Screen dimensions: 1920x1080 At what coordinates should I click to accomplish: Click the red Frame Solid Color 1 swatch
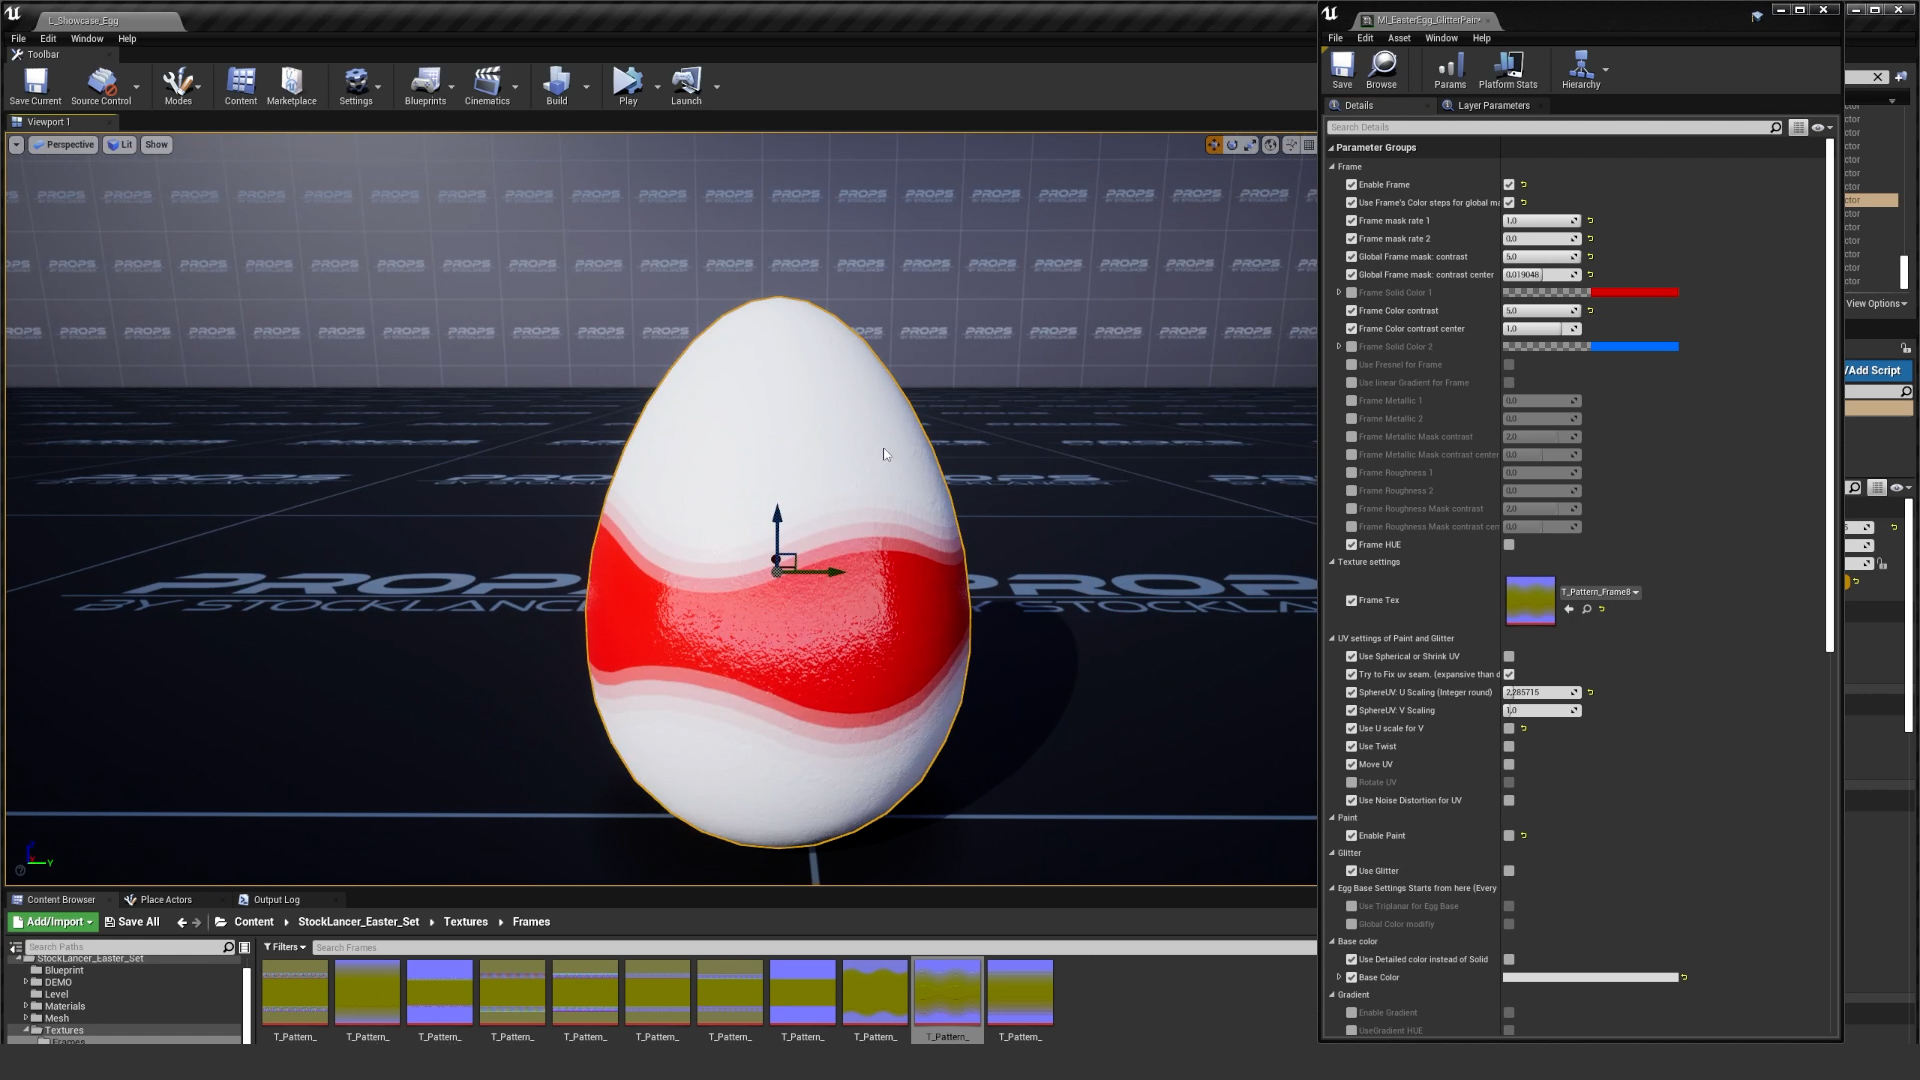point(1636,292)
